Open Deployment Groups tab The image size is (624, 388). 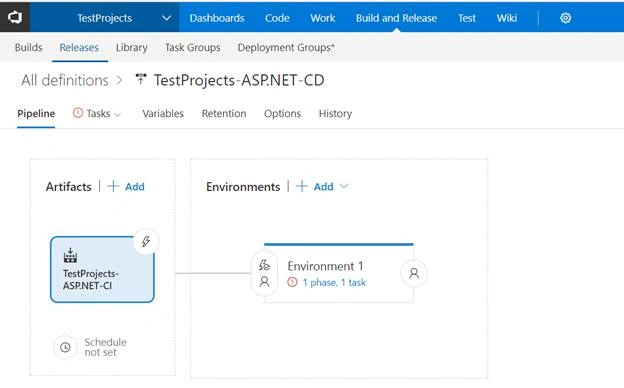click(286, 47)
